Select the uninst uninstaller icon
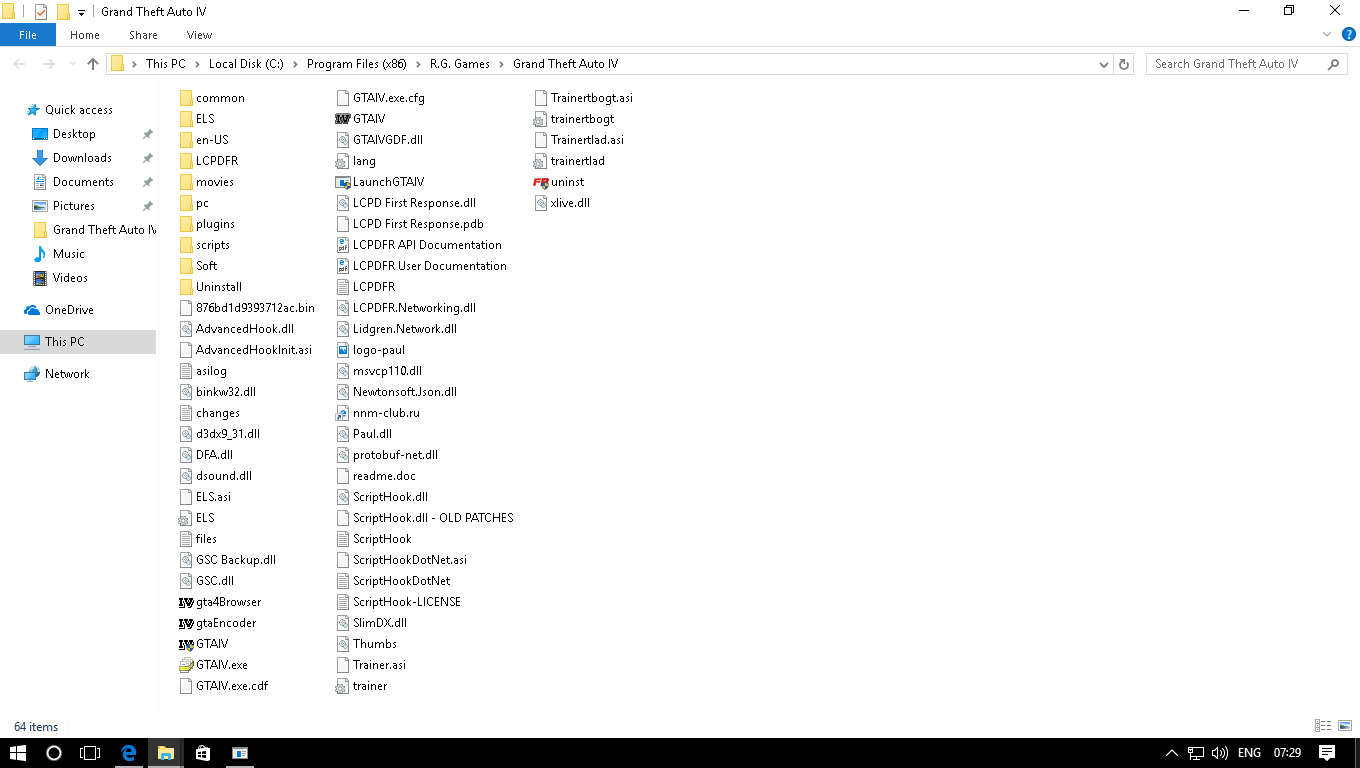Image resolution: width=1360 pixels, height=768 pixels. (541, 182)
